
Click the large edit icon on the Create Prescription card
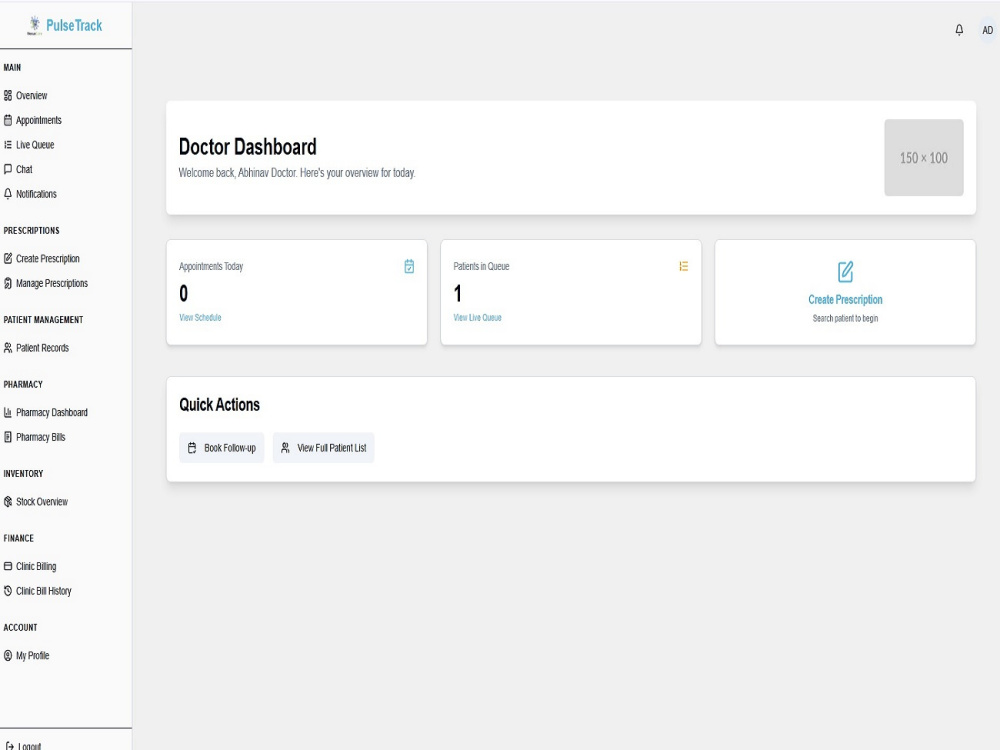pyautogui.click(x=845, y=272)
